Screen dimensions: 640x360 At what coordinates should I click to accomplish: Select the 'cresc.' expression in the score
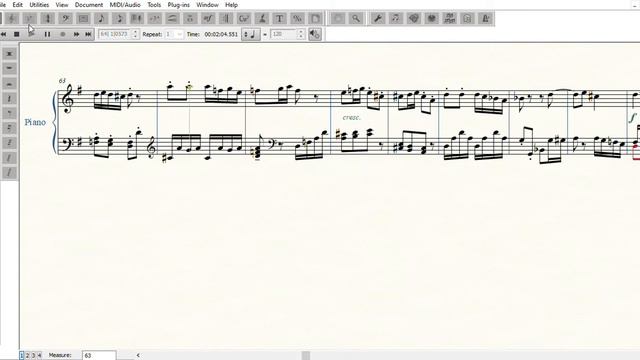coord(351,118)
